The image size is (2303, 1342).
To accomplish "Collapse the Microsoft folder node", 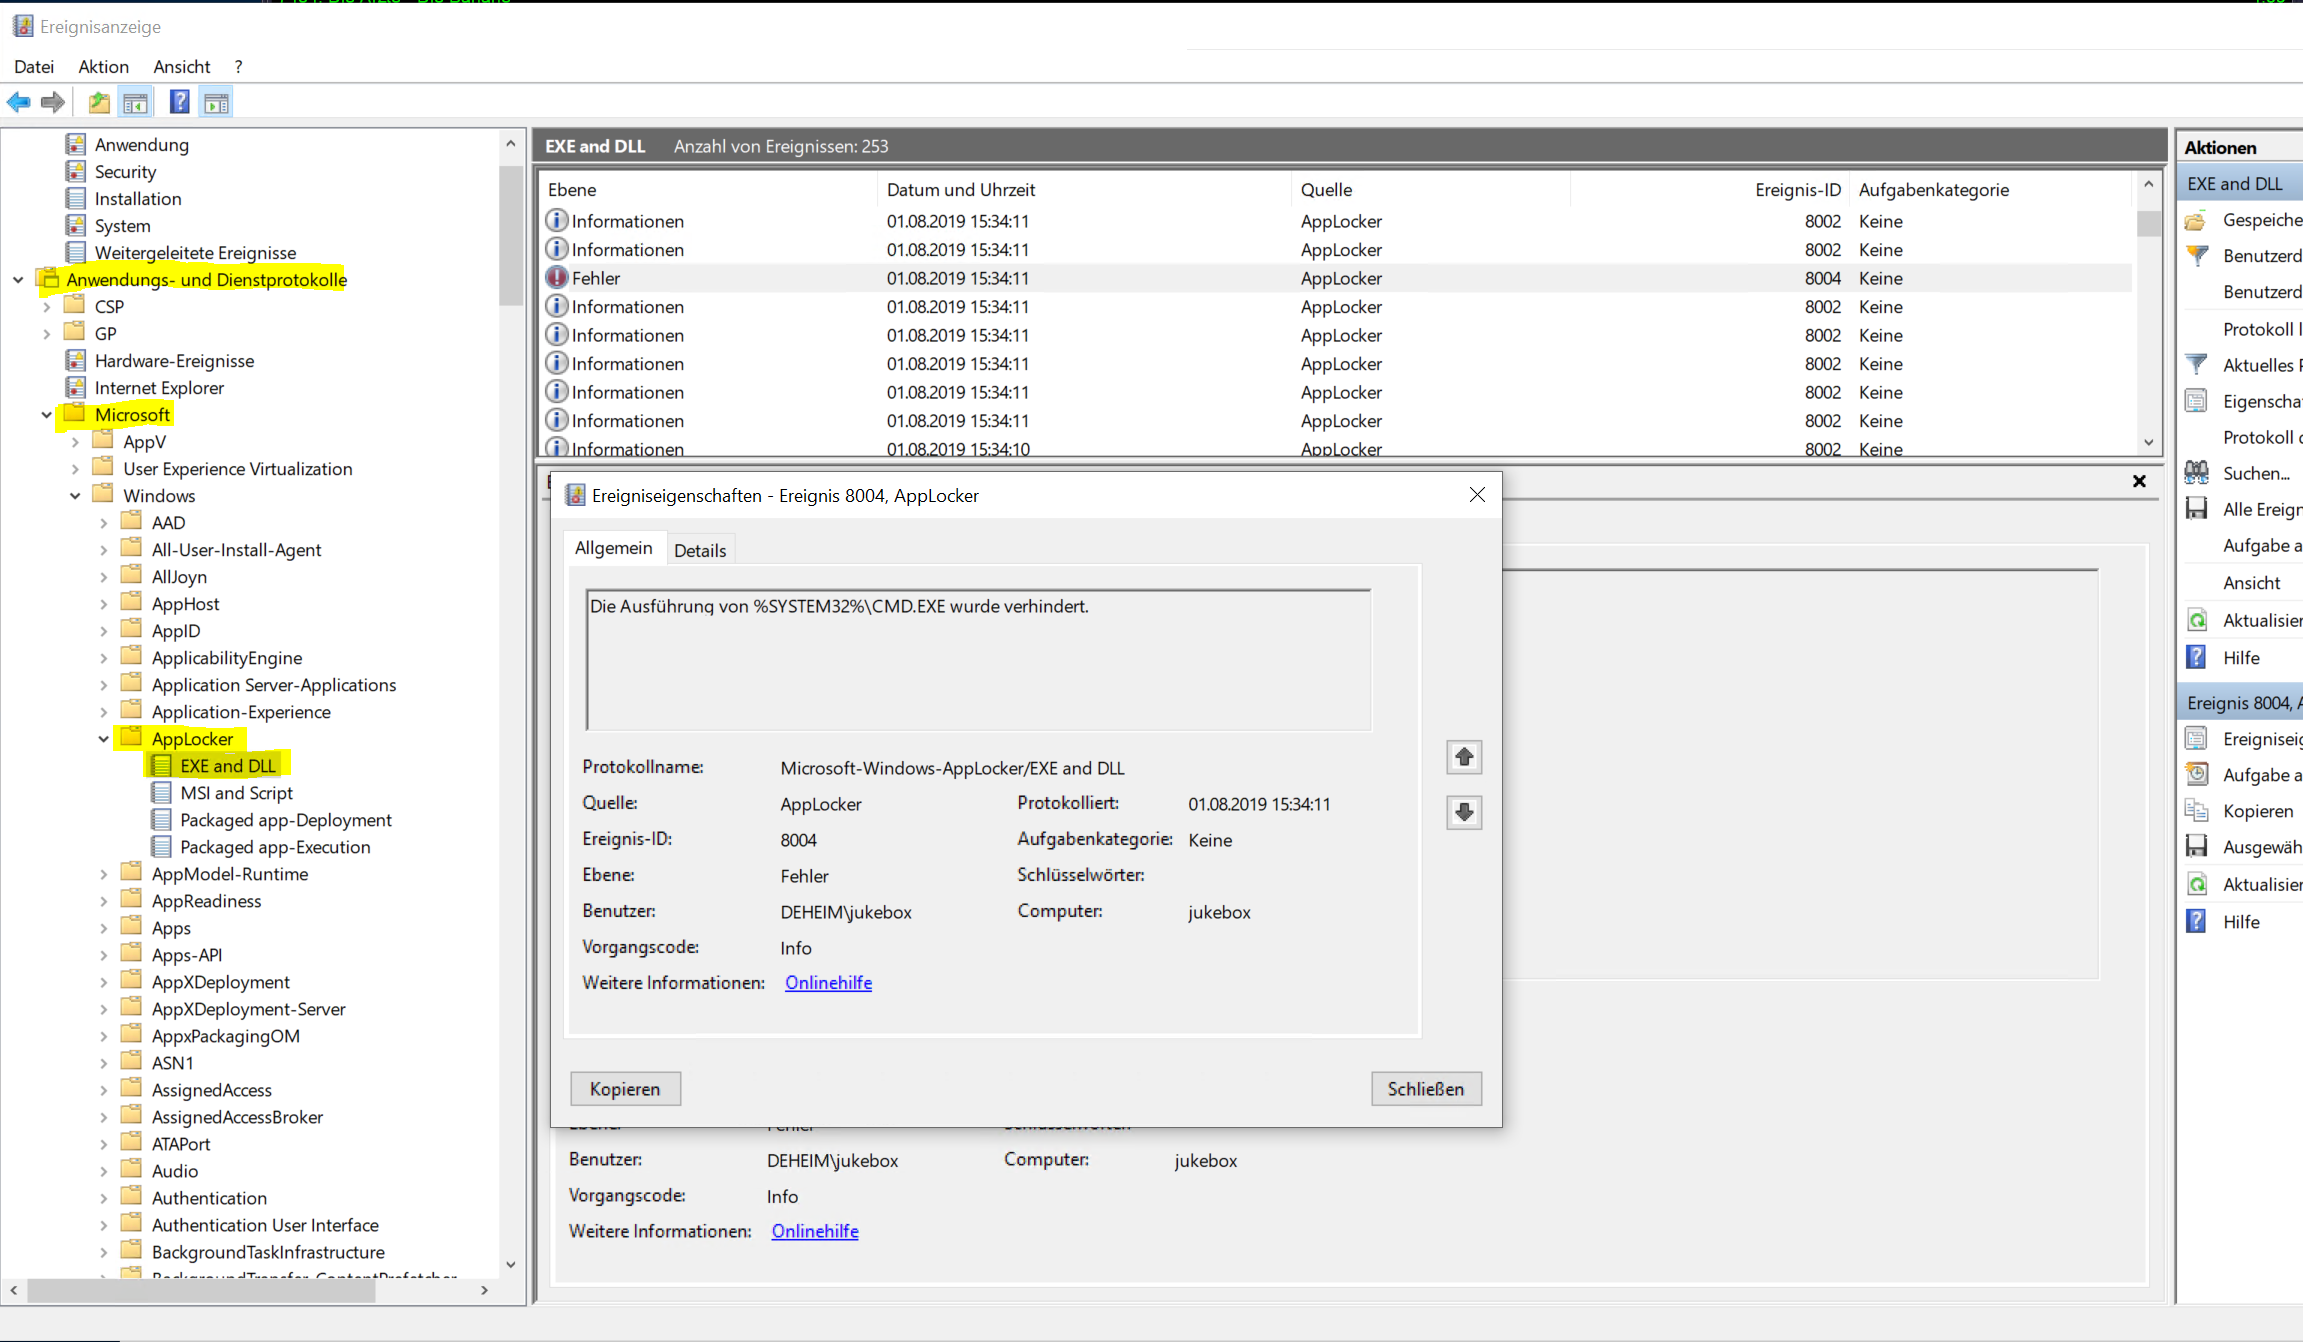I will pos(46,415).
